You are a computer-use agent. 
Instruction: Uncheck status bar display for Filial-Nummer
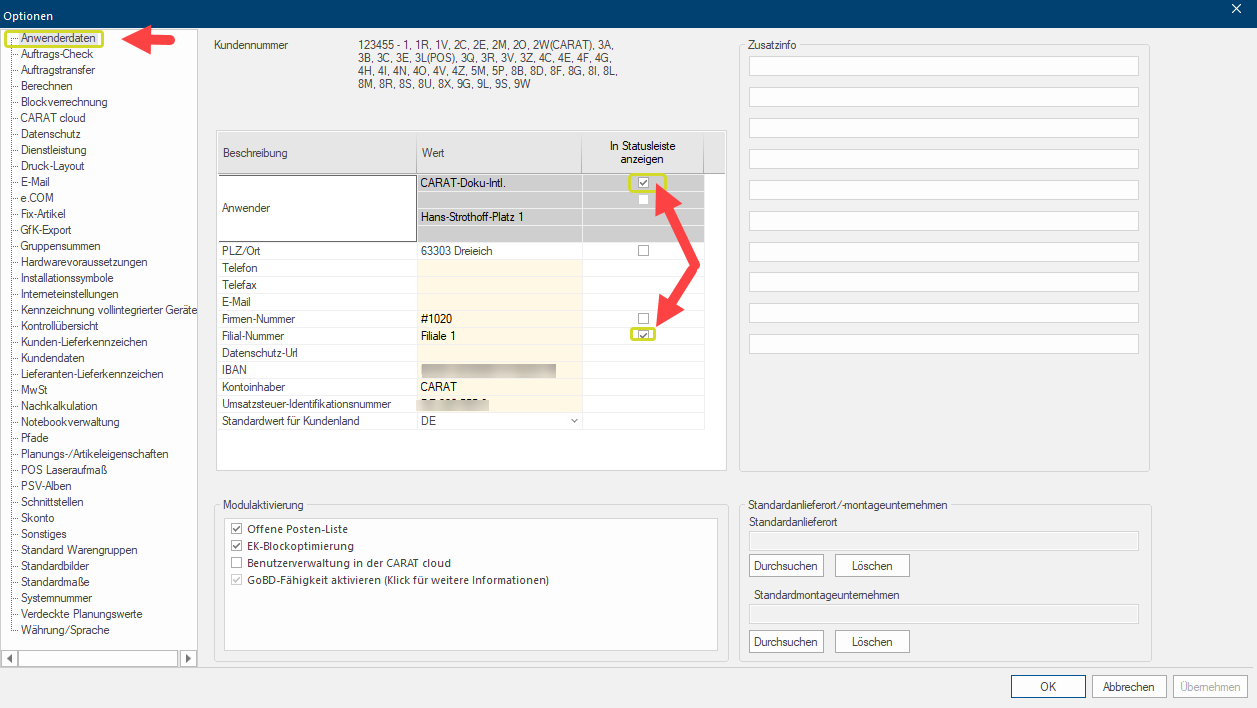pos(643,335)
